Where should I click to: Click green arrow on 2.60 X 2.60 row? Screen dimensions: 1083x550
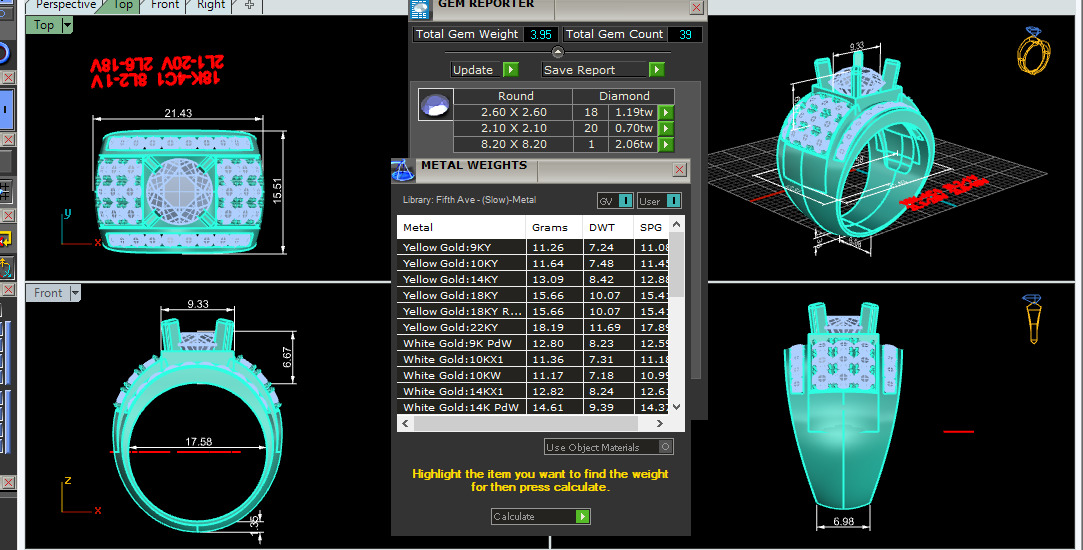[665, 112]
